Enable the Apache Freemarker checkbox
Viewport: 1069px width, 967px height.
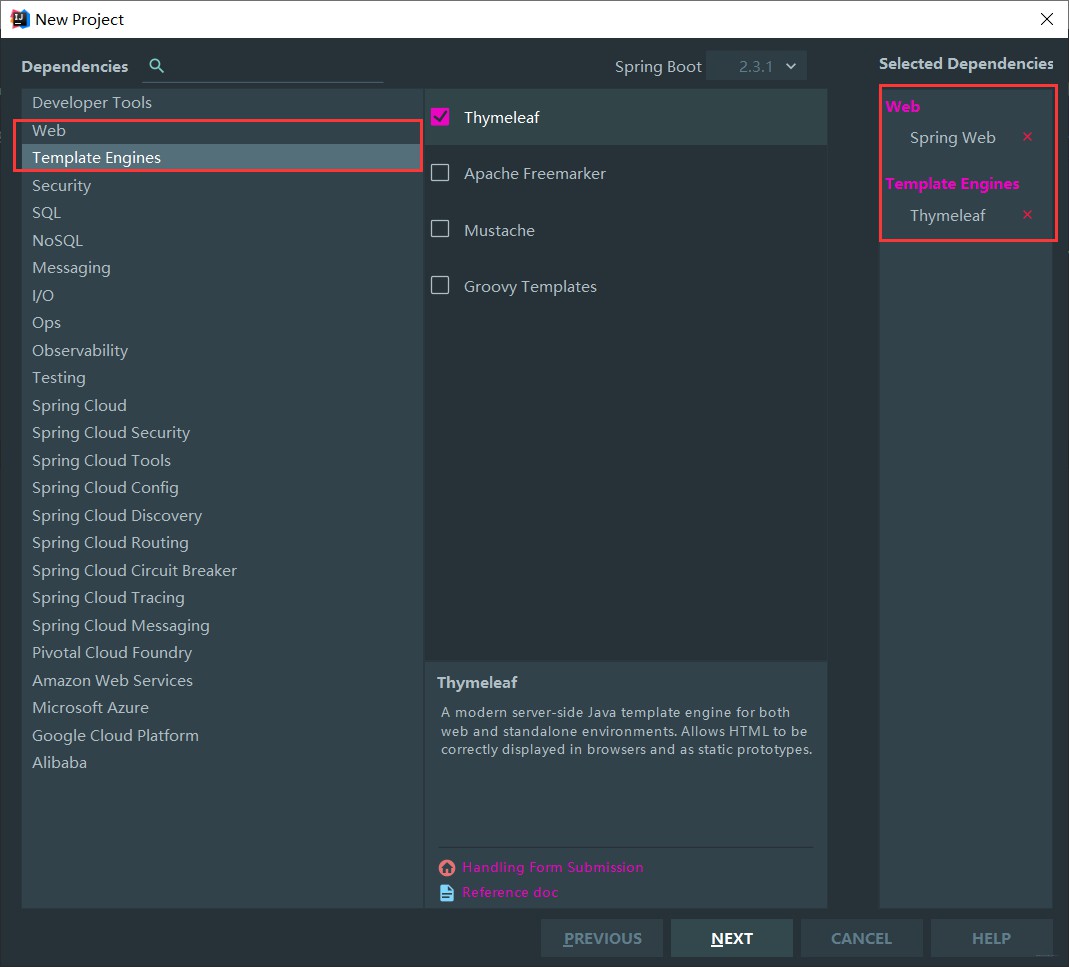tap(440, 173)
